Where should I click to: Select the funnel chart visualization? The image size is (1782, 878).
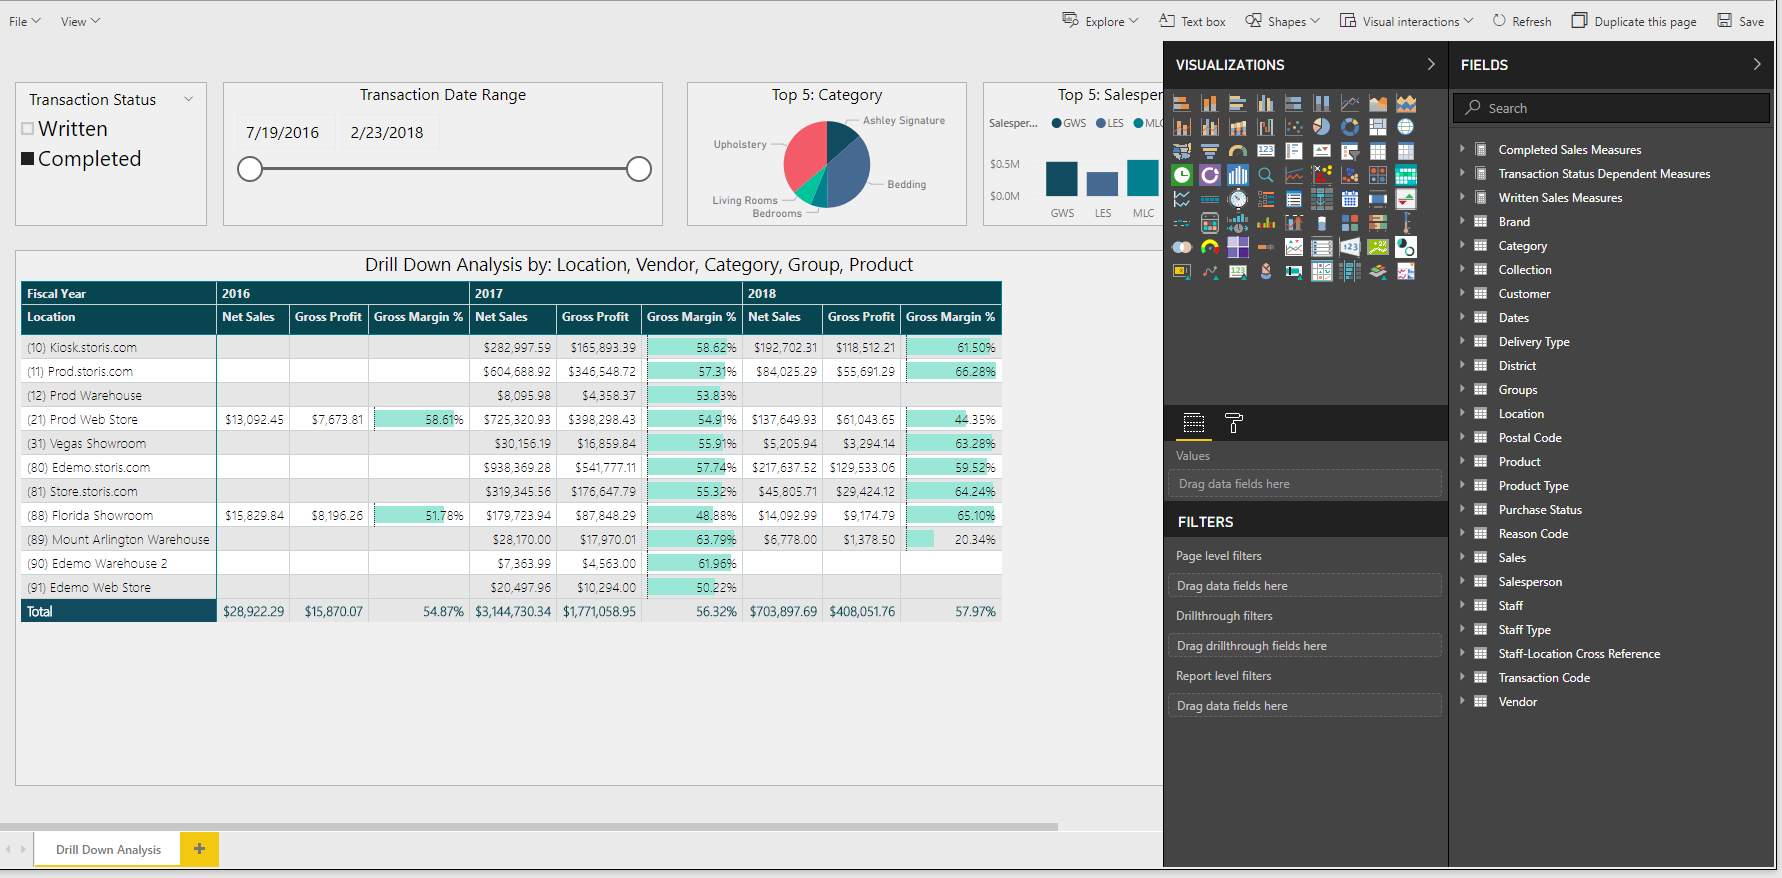1210,151
